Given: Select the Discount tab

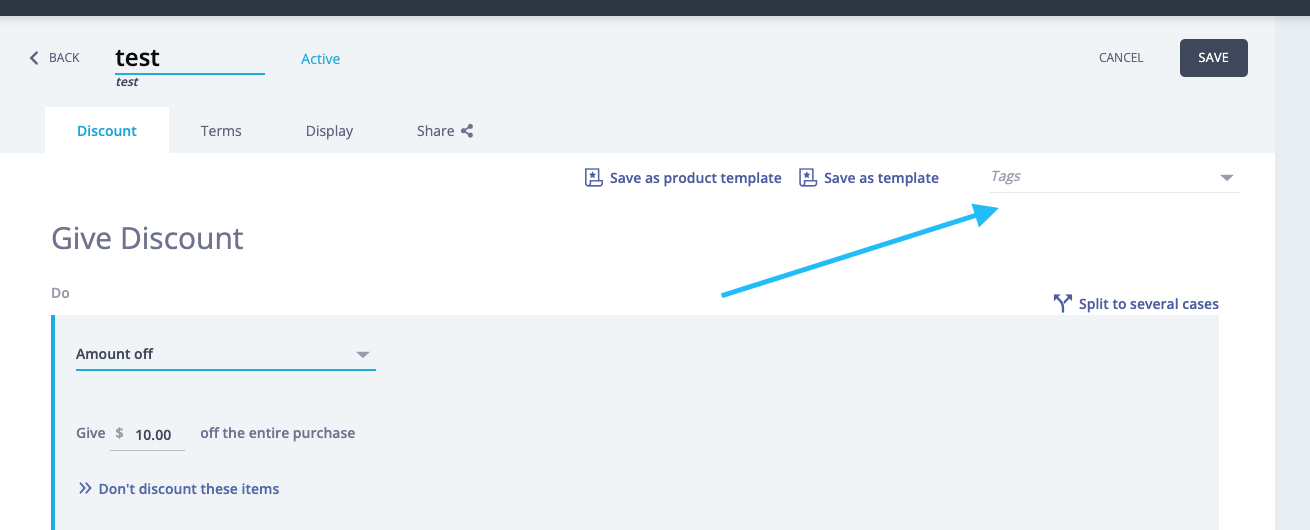Looking at the screenshot, I should 107,131.
